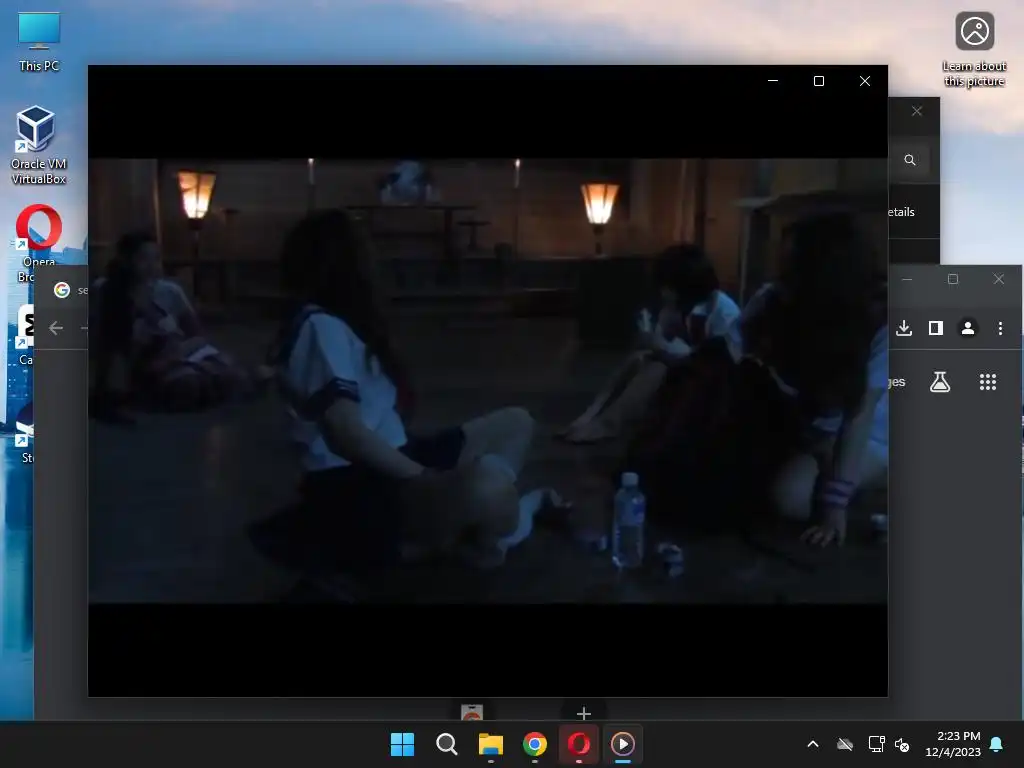Screen dimensions: 1024x768
Task: Open the Windows Start menu
Action: click(402, 744)
